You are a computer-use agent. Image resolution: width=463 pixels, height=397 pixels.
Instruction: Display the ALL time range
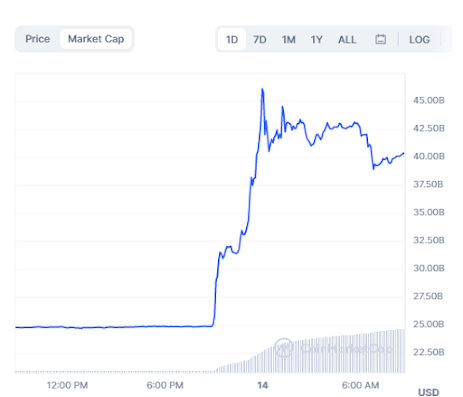click(x=347, y=40)
